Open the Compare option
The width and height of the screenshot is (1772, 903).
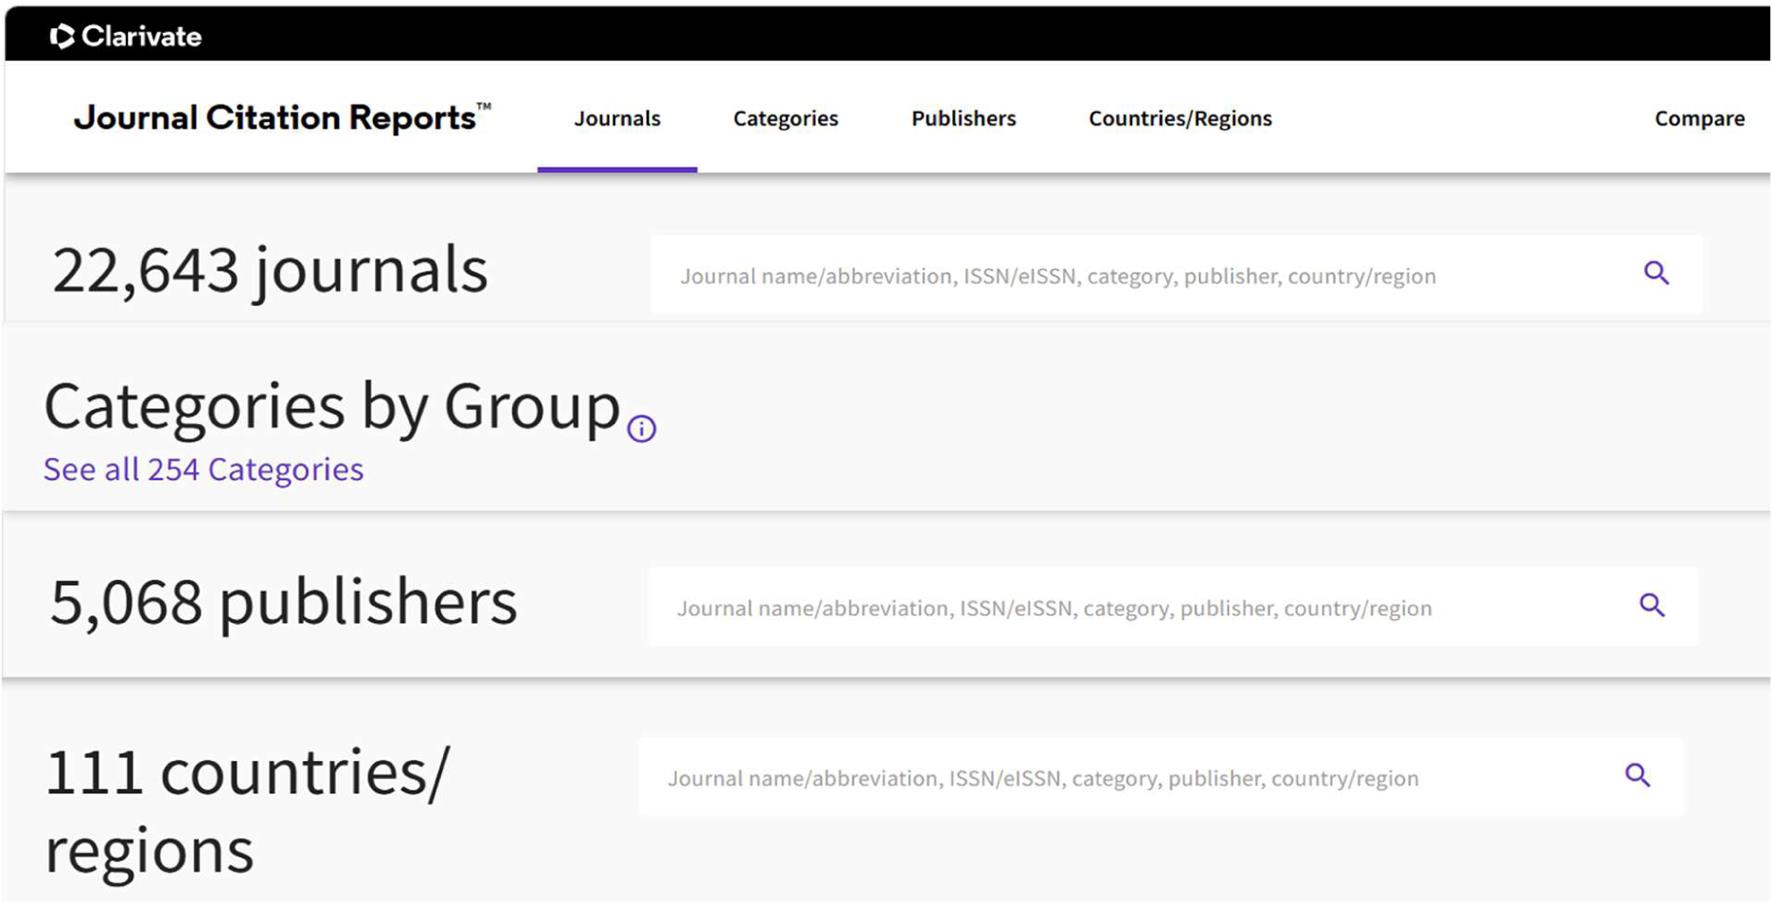coord(1699,118)
